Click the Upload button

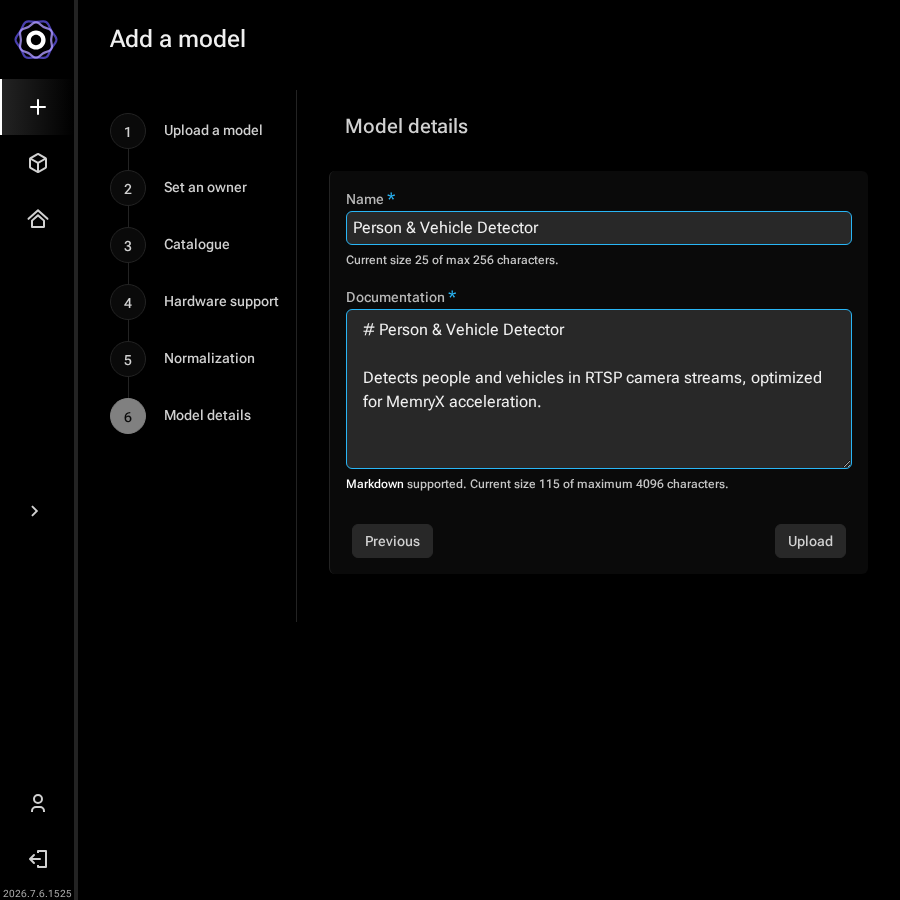coord(810,541)
